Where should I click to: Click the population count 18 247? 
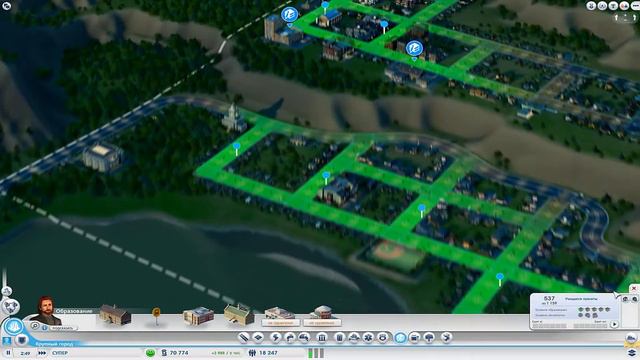click(x=268, y=353)
